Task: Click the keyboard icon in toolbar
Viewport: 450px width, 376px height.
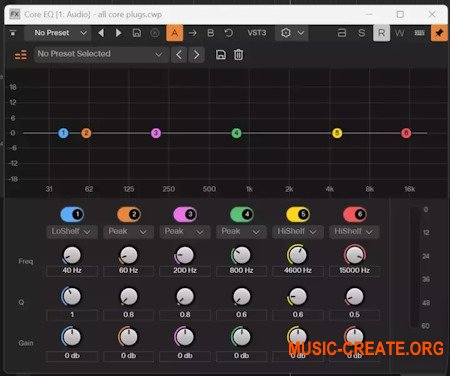Action: point(419,33)
